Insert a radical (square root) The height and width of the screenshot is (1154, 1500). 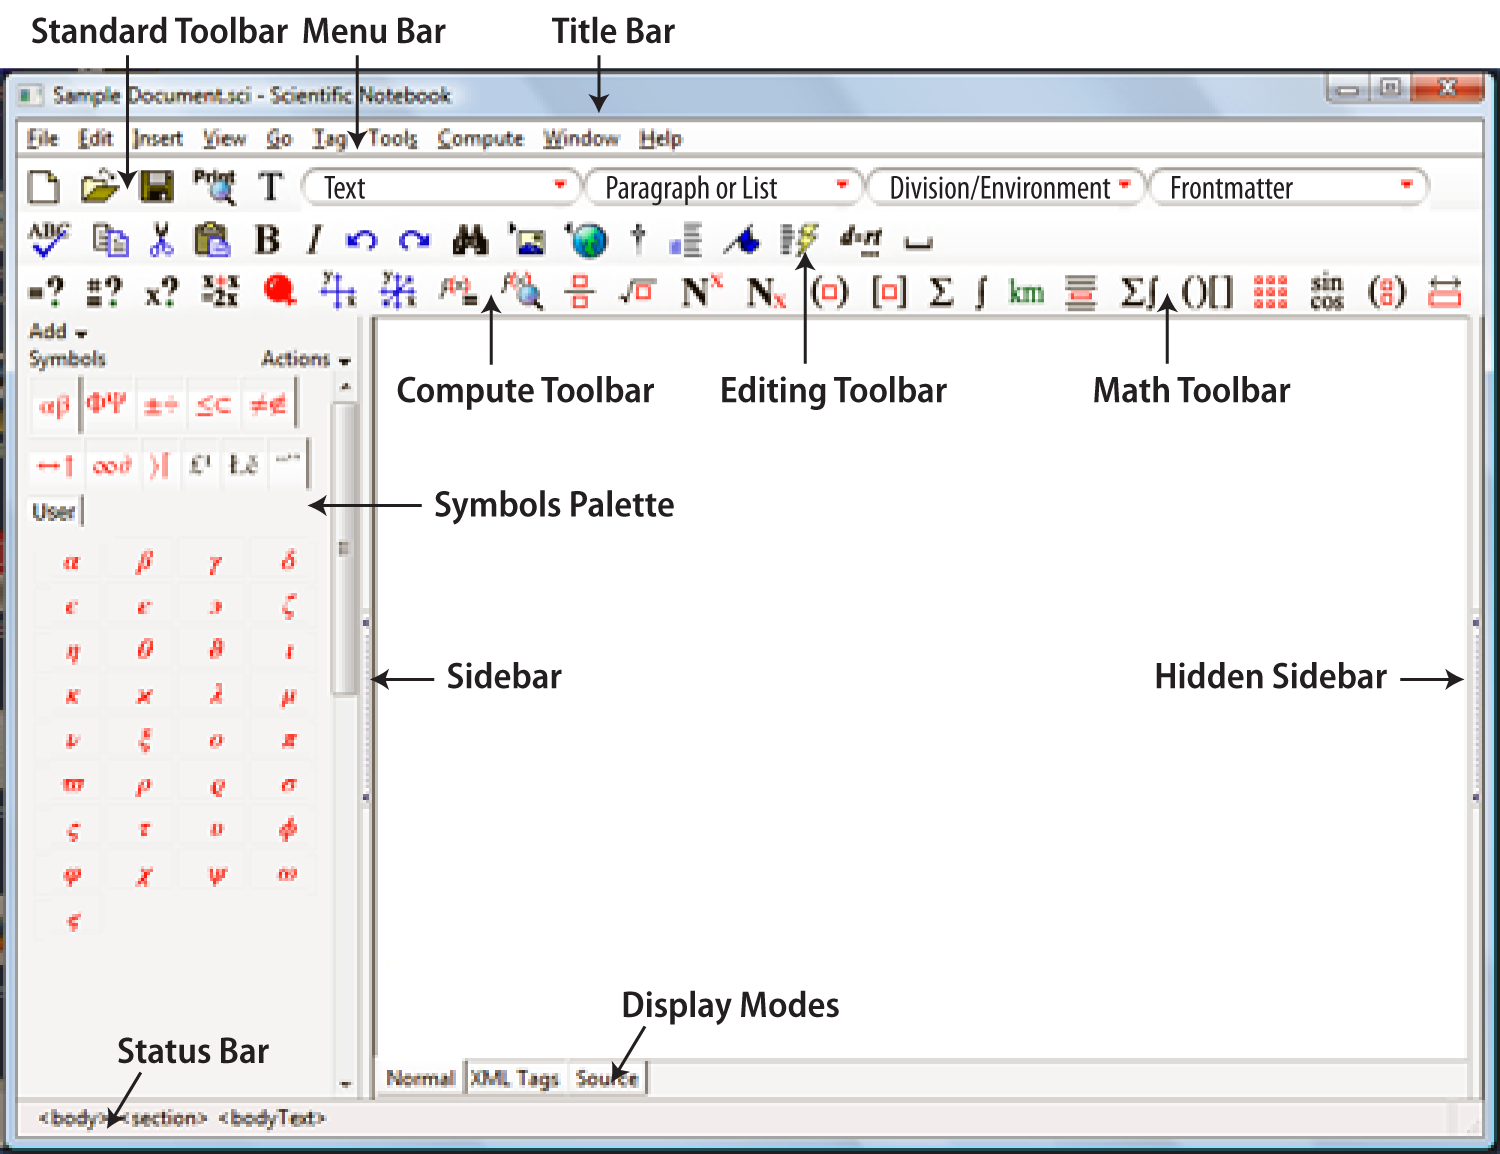pyautogui.click(x=637, y=292)
